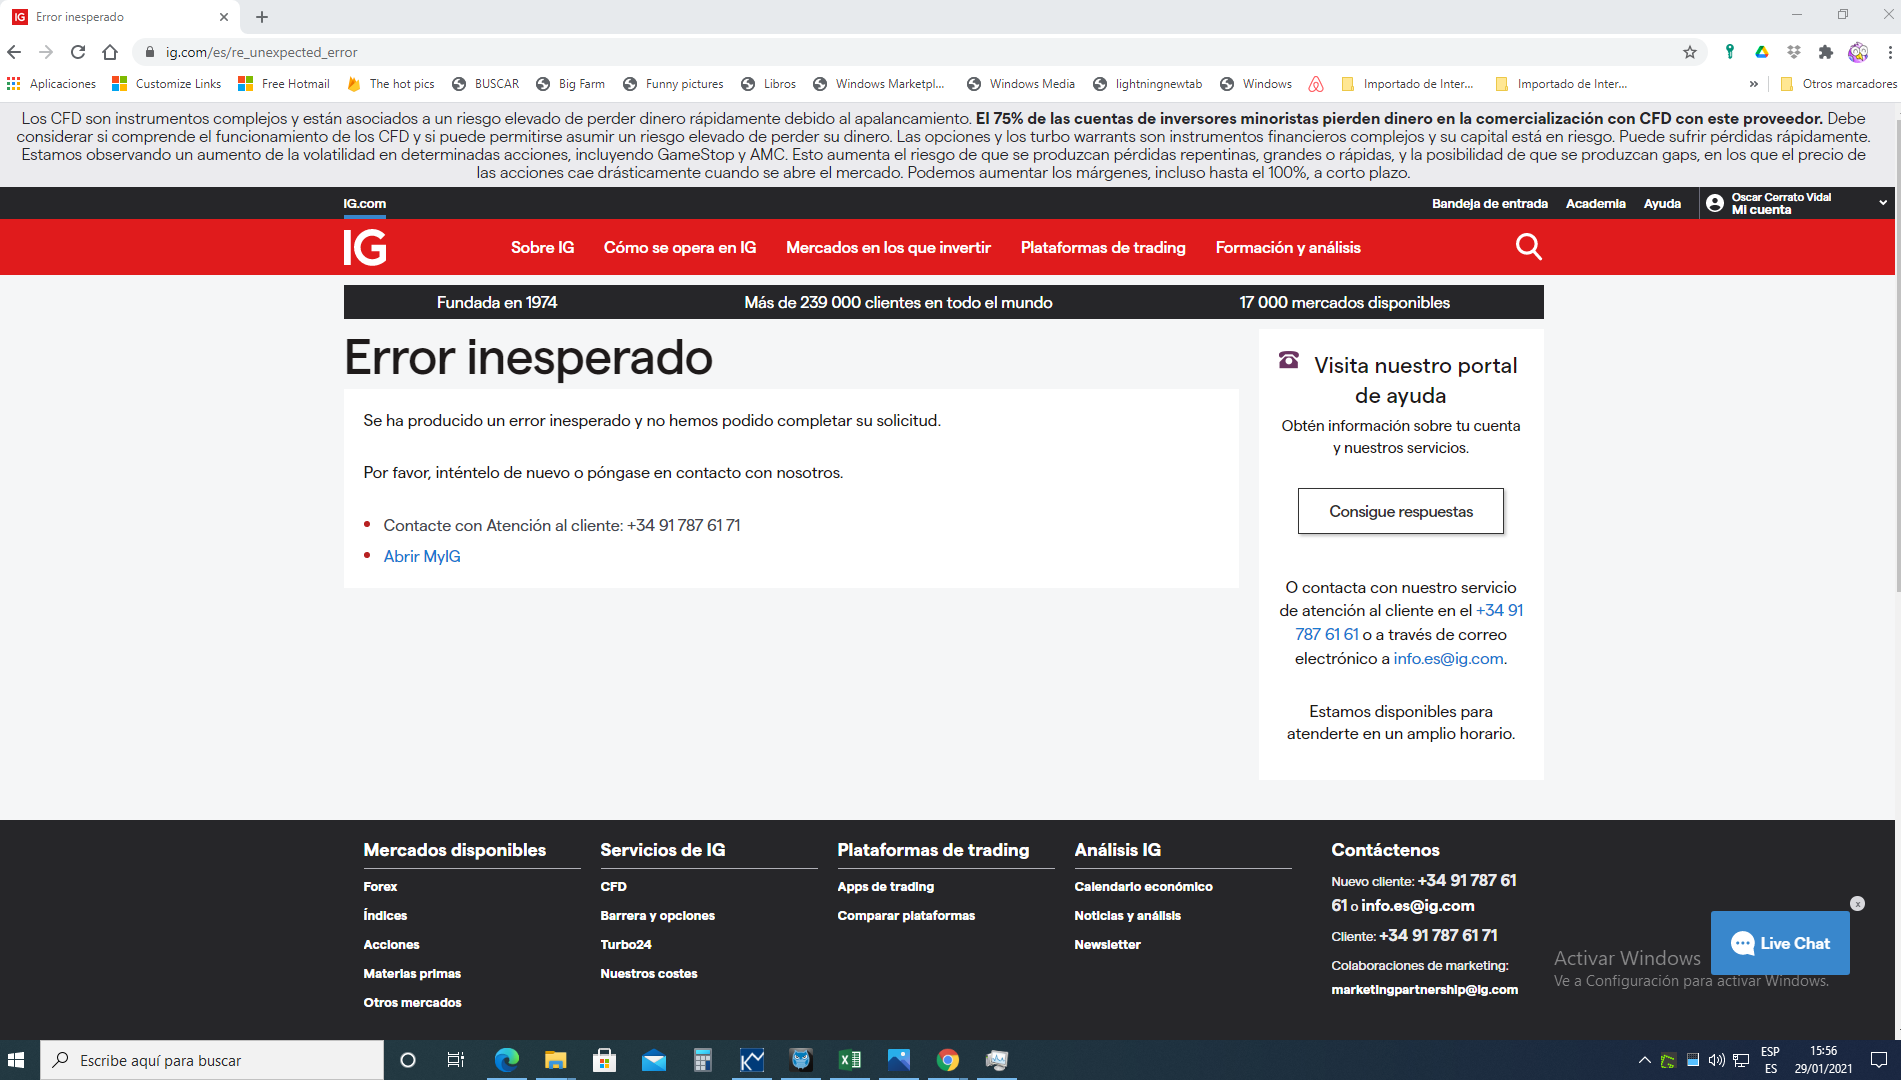Screen dimensions: 1901x1080
Task: Close the Error inesperado tab
Action: pos(224,17)
